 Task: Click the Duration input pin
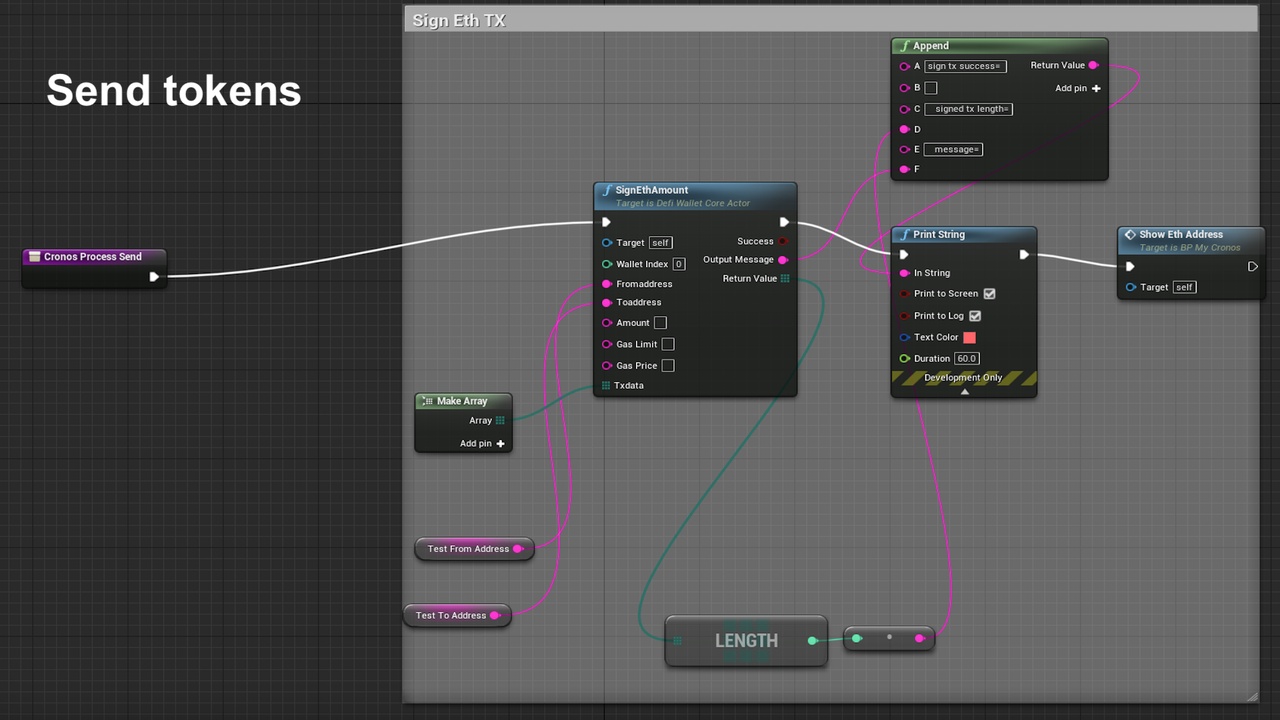[x=905, y=359]
